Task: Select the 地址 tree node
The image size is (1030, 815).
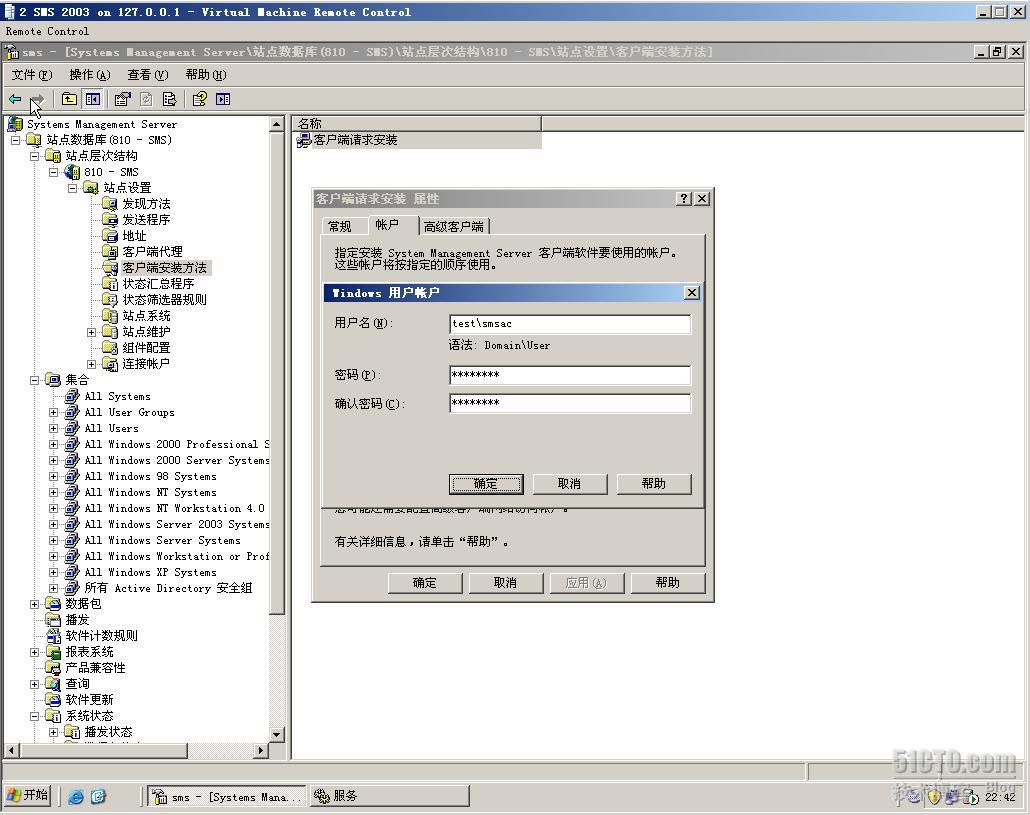Action: tap(134, 236)
